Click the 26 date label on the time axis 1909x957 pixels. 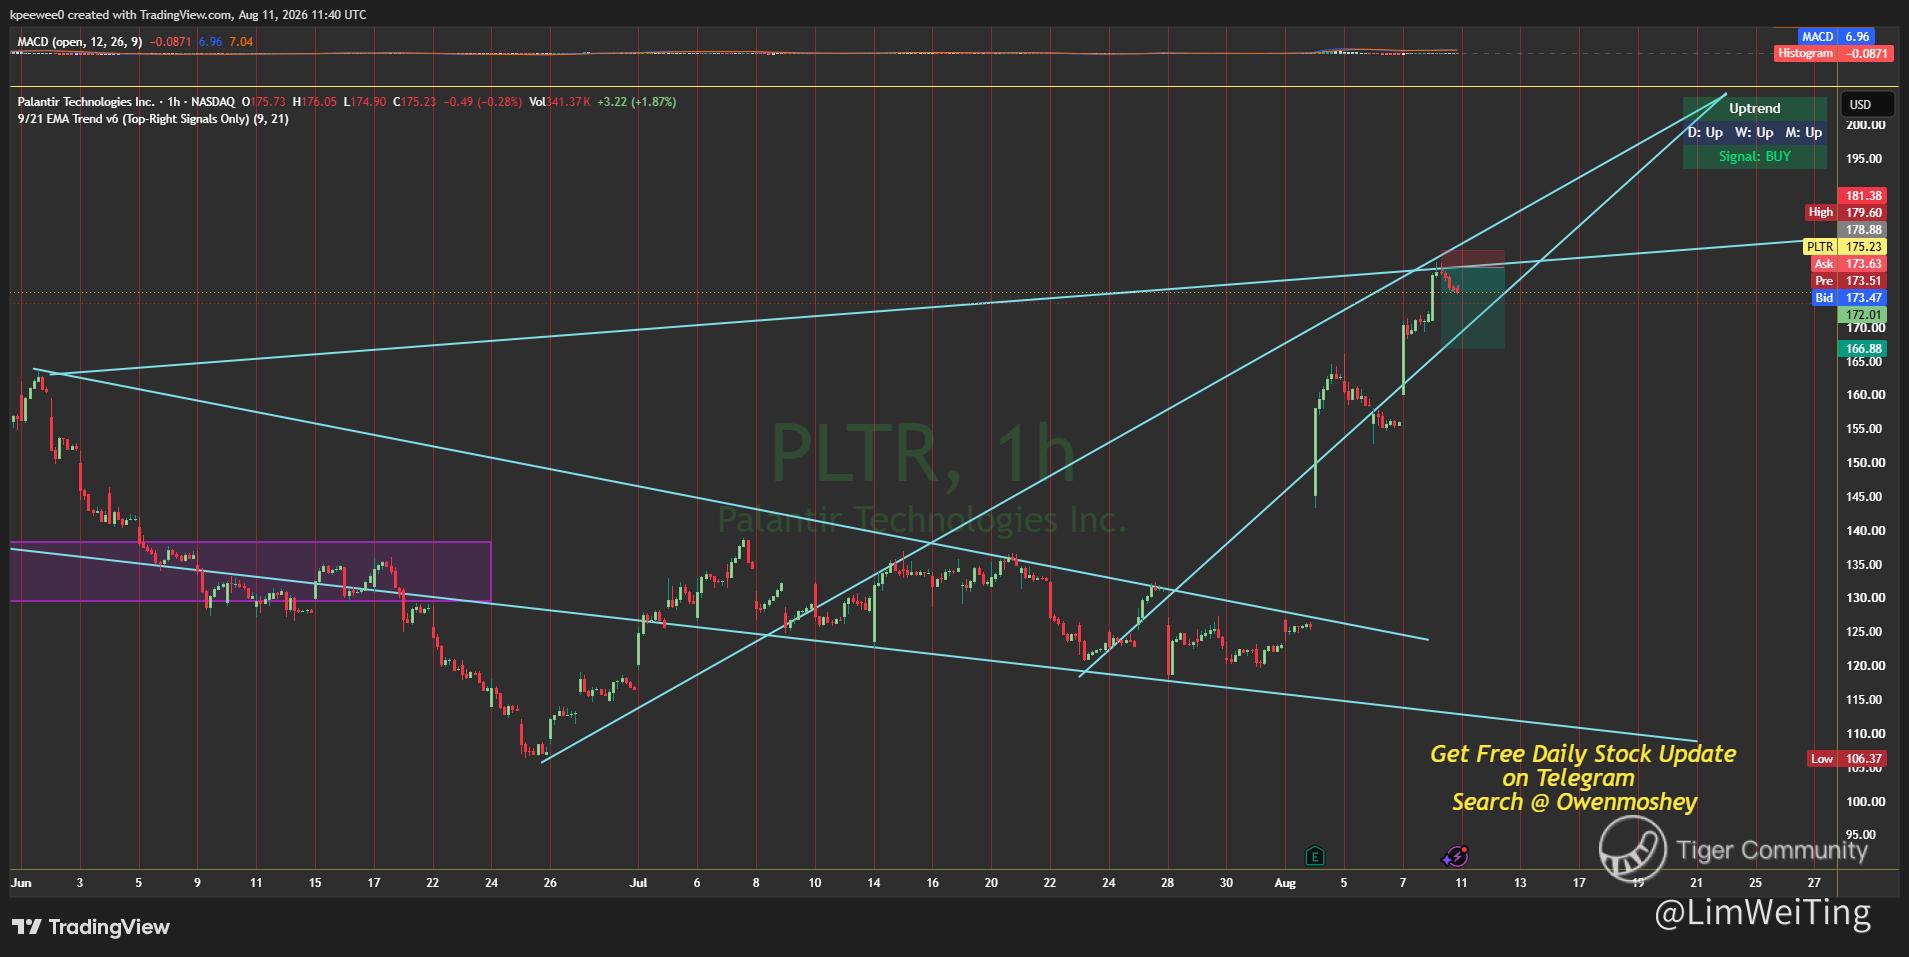point(550,883)
